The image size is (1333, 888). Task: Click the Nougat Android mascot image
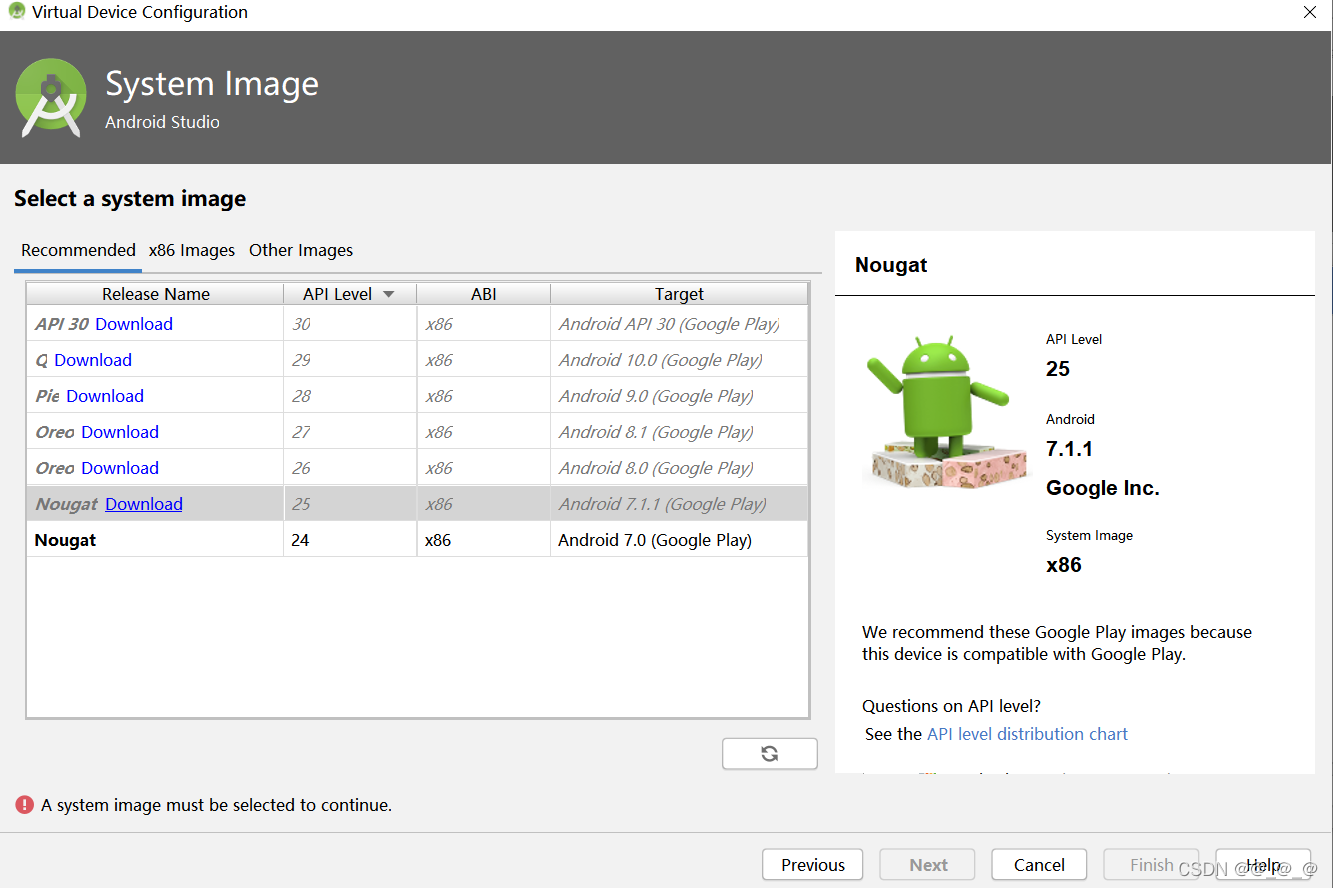click(x=946, y=410)
